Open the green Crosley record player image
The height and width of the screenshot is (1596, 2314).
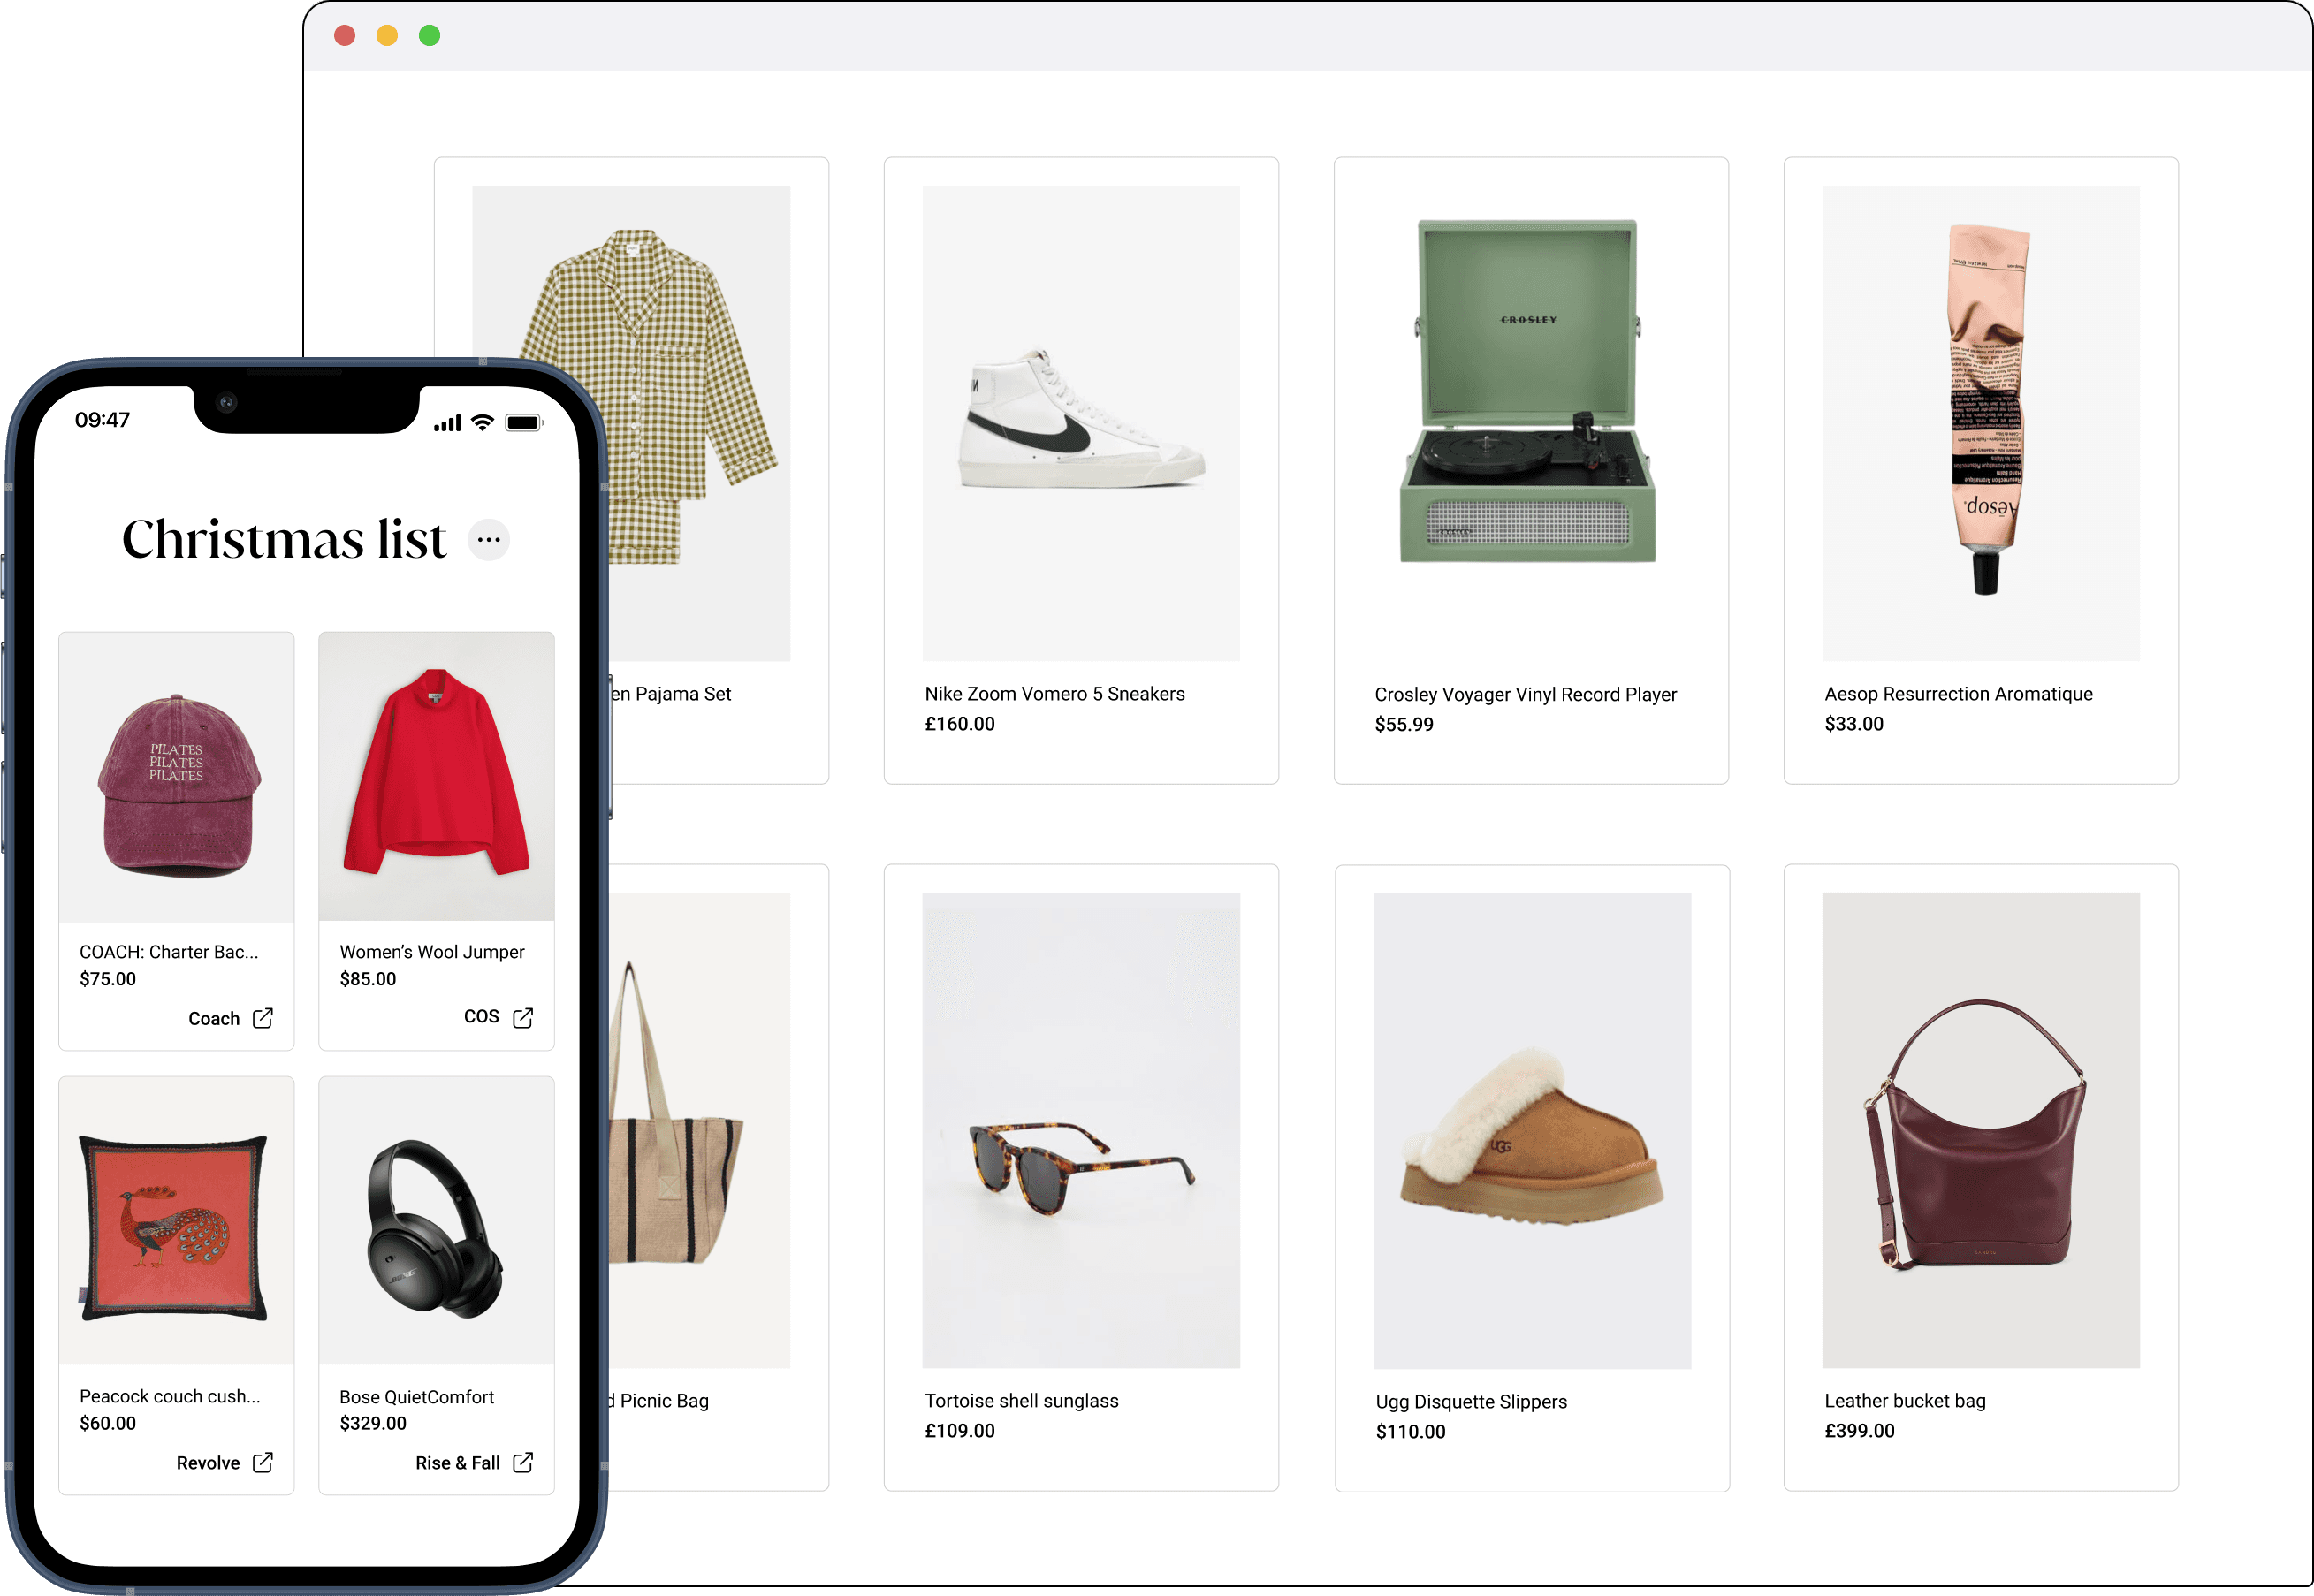(1530, 392)
